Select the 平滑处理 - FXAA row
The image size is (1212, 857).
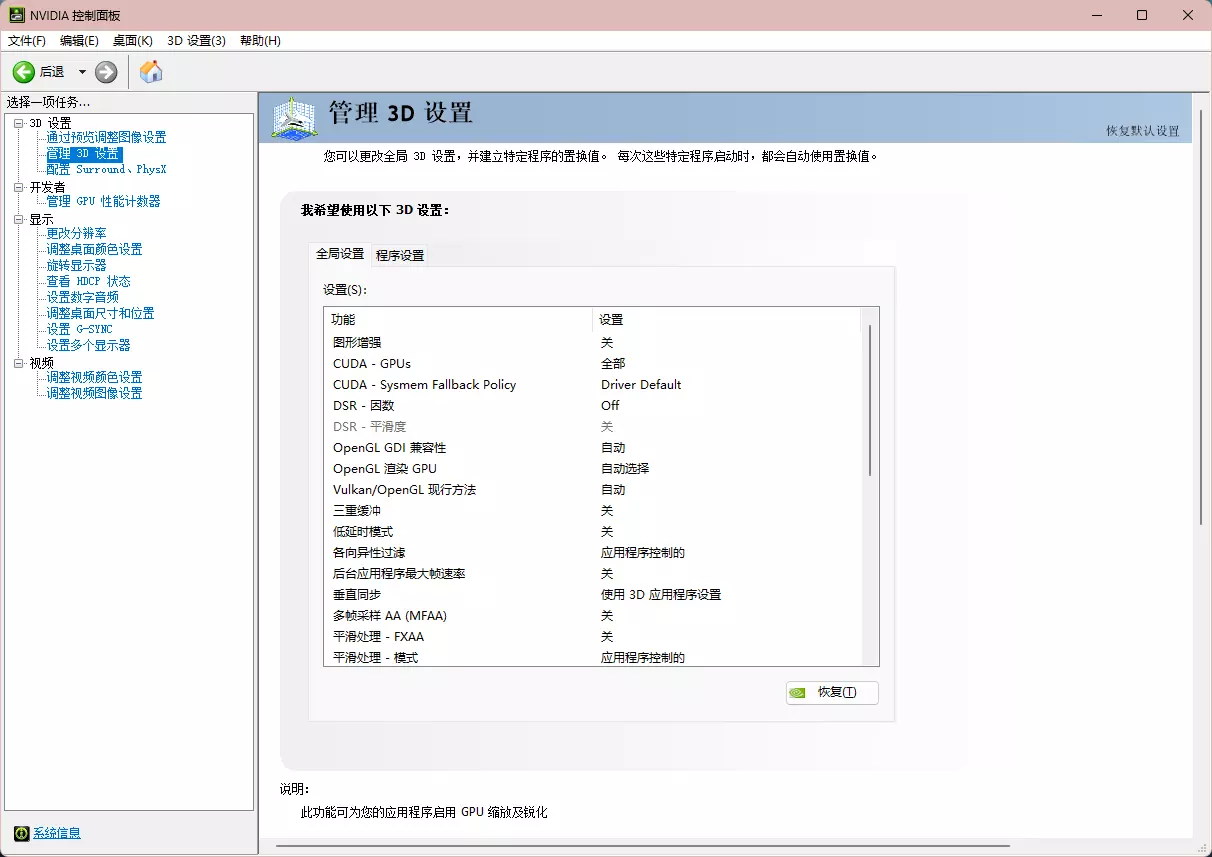point(592,636)
